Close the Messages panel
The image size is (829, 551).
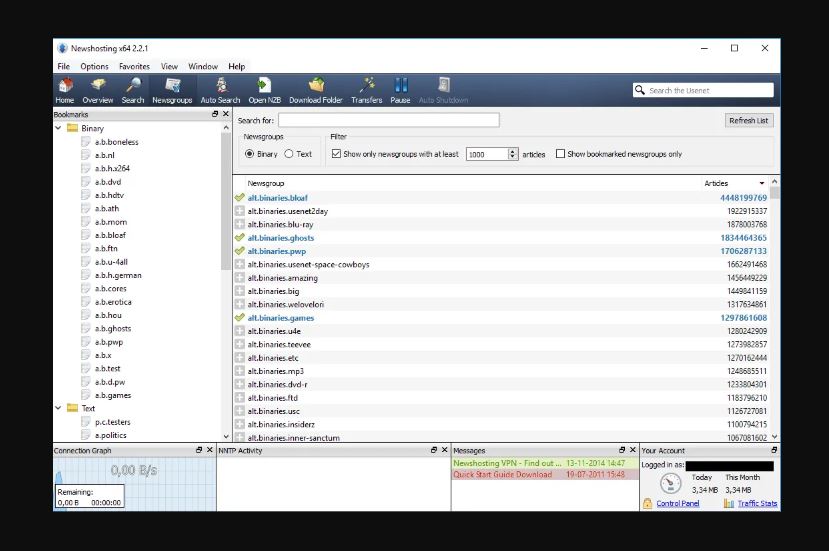tap(632, 450)
